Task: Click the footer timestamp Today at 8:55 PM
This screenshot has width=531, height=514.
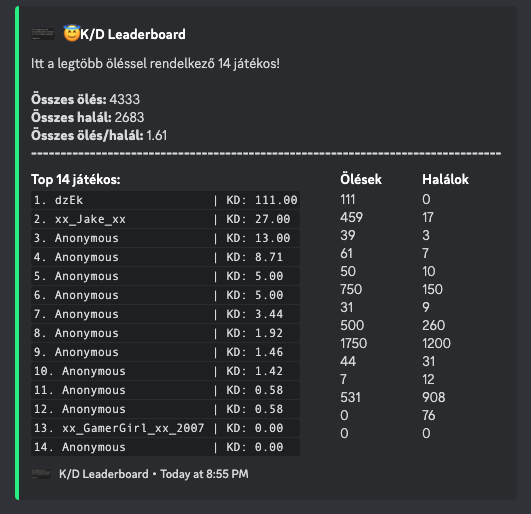Action: click(204, 474)
